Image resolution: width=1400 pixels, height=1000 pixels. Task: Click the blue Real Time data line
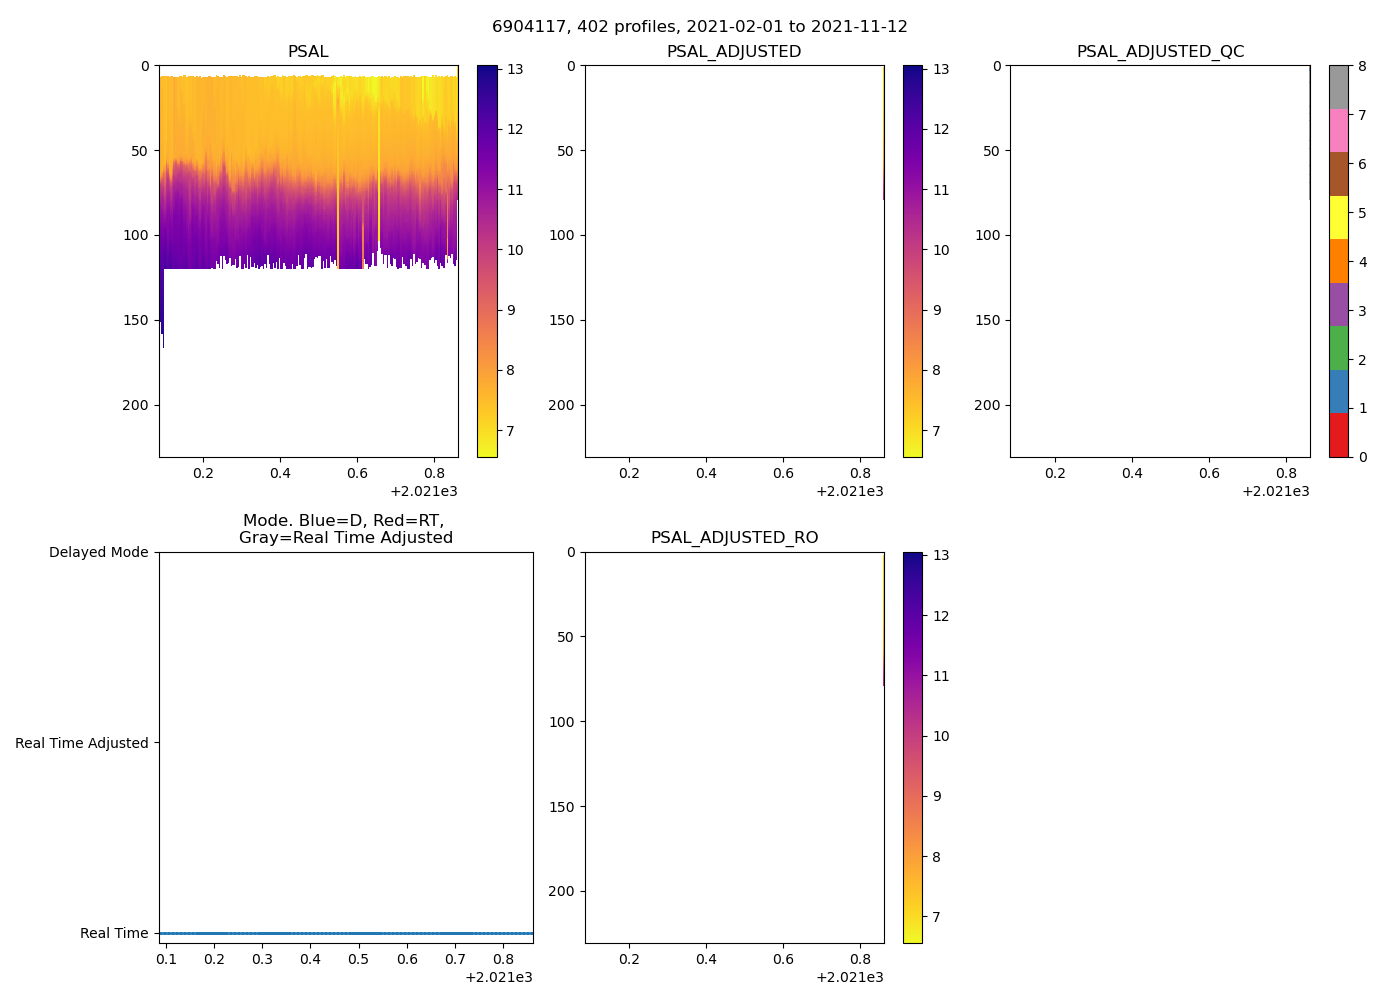tap(346, 933)
